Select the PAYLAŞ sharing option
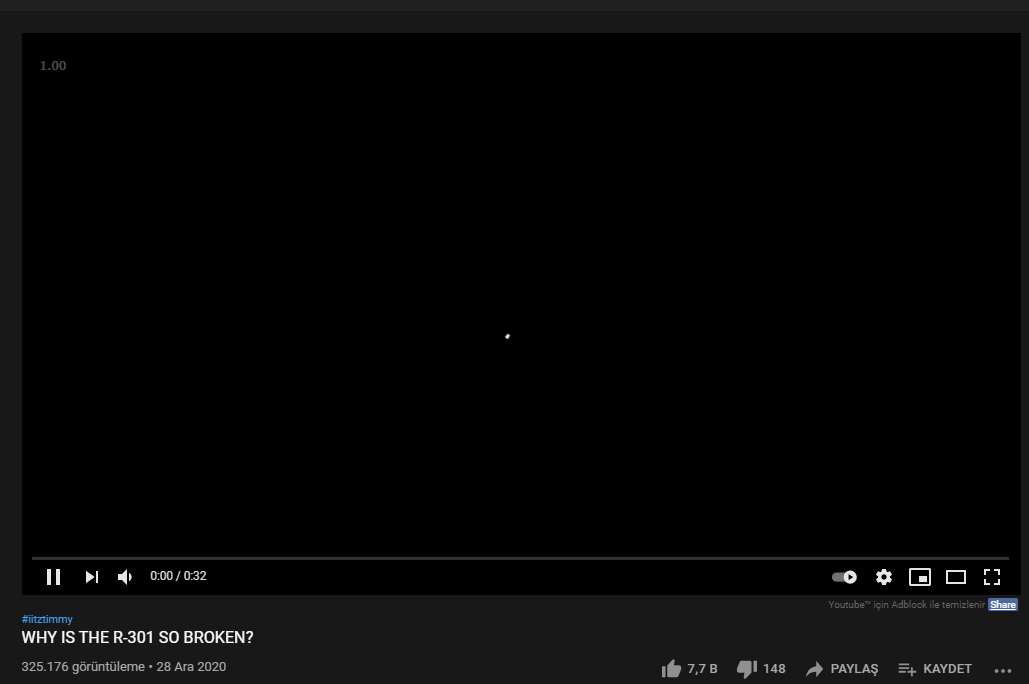The width and height of the screenshot is (1029, 684). 841,668
